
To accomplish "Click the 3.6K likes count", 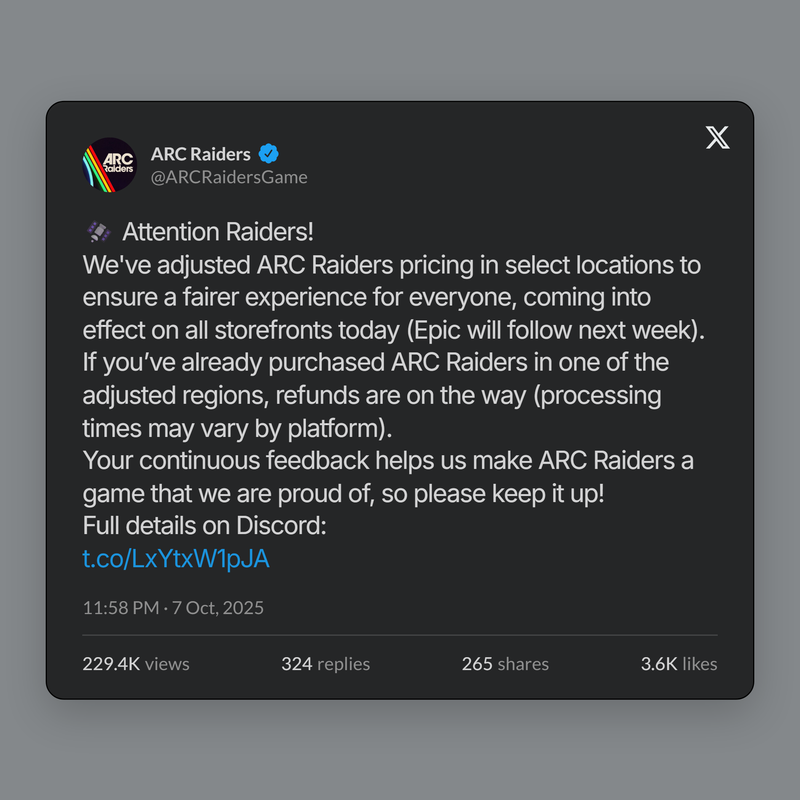I will [679, 663].
